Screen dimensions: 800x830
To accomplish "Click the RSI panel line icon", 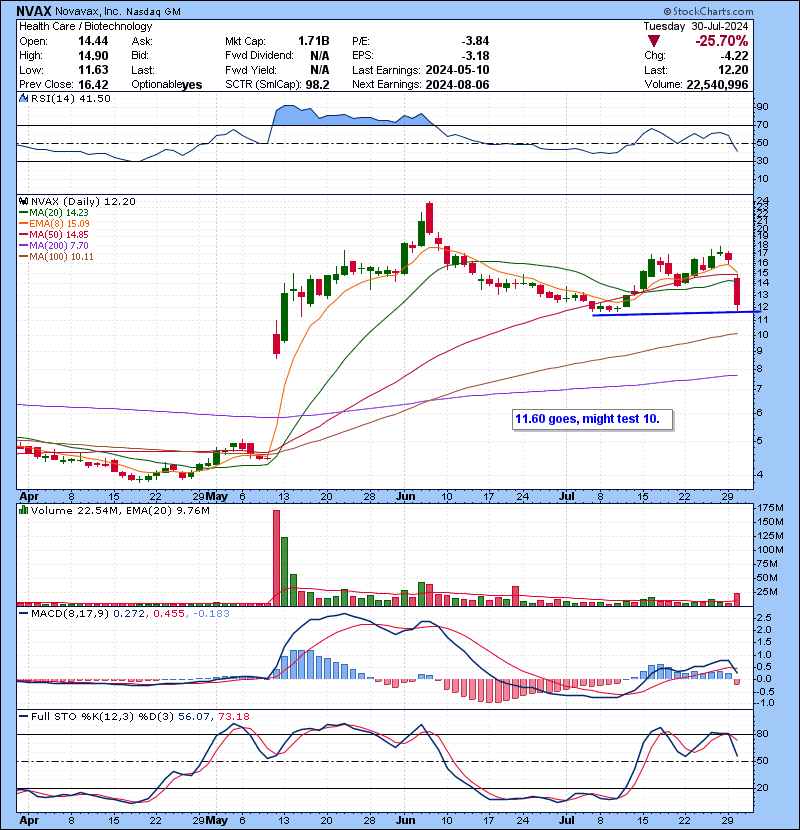I will 23,98.
